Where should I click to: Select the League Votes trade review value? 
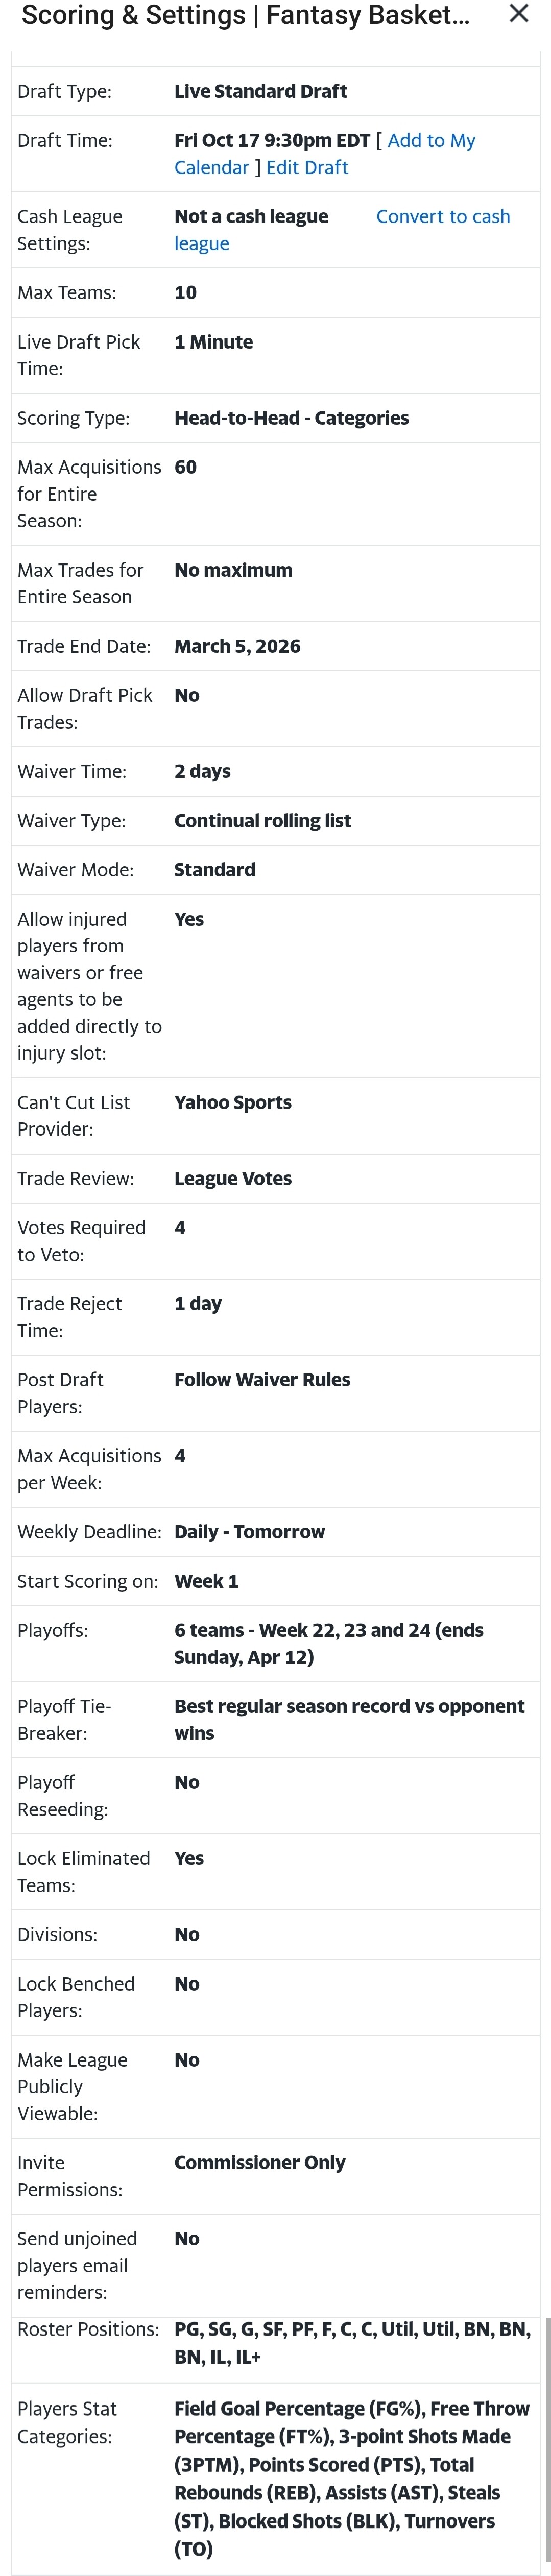tap(233, 1179)
